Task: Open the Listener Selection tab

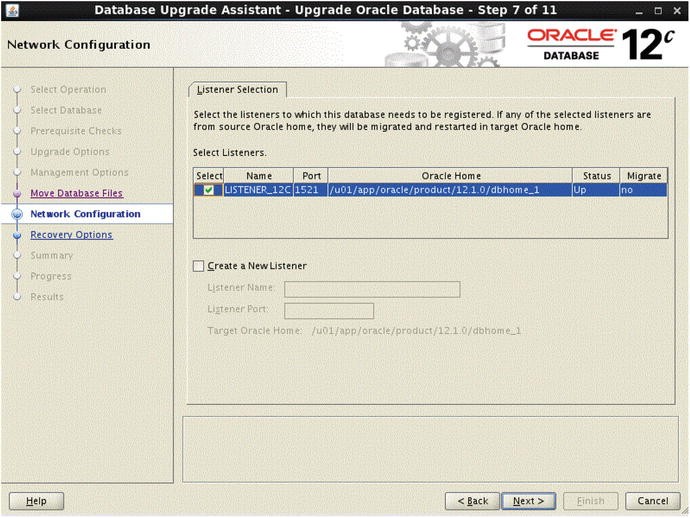Action: point(238,89)
